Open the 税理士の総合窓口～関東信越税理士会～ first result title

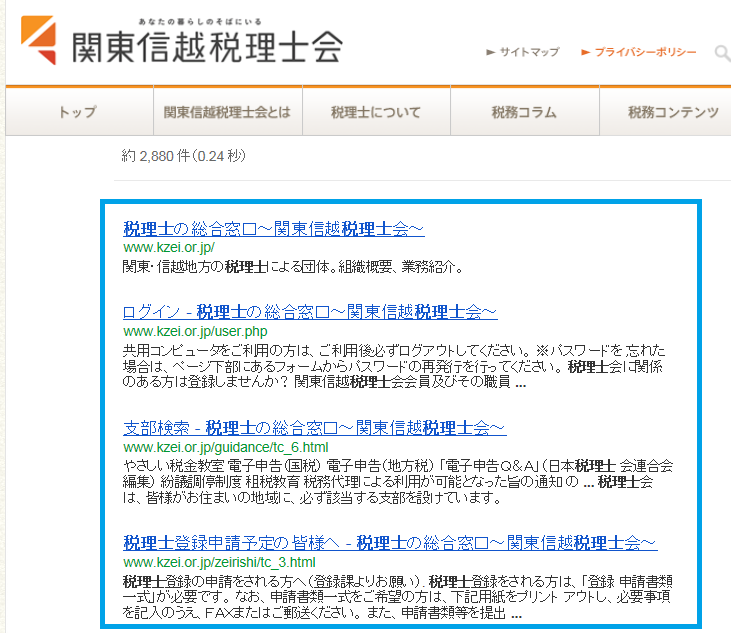coord(274,228)
